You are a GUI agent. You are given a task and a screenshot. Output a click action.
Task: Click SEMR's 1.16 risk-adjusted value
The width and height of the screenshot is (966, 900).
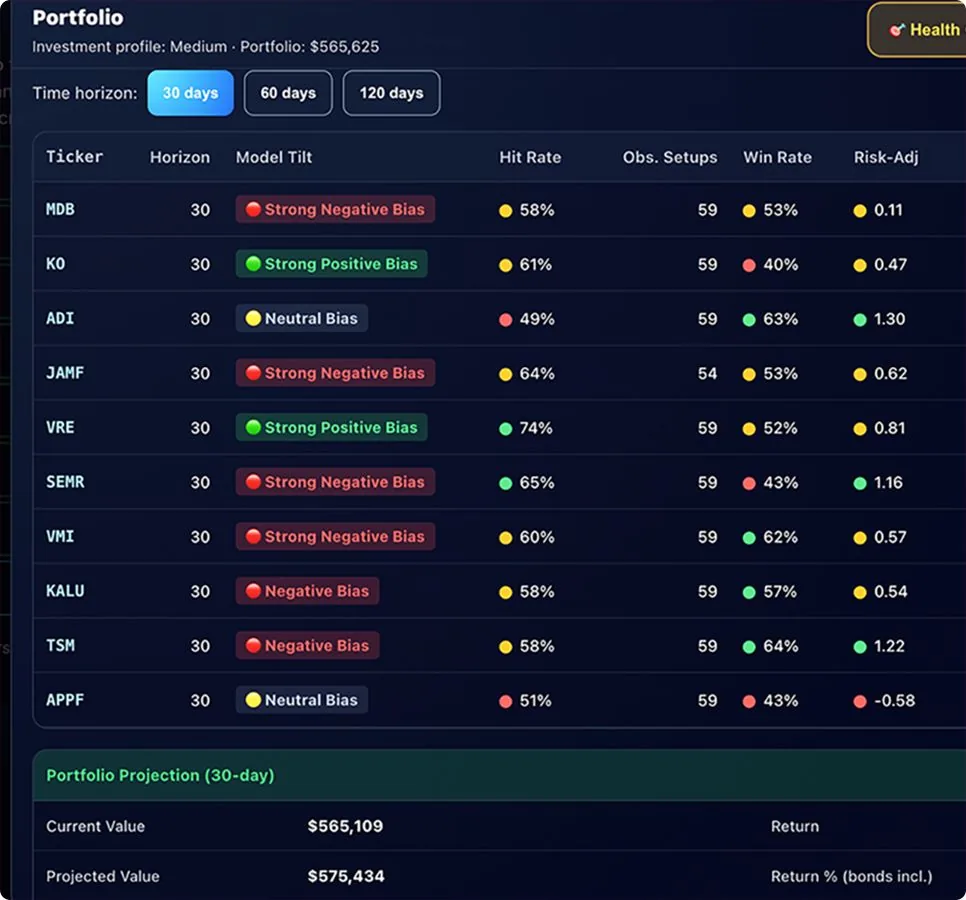[888, 482]
